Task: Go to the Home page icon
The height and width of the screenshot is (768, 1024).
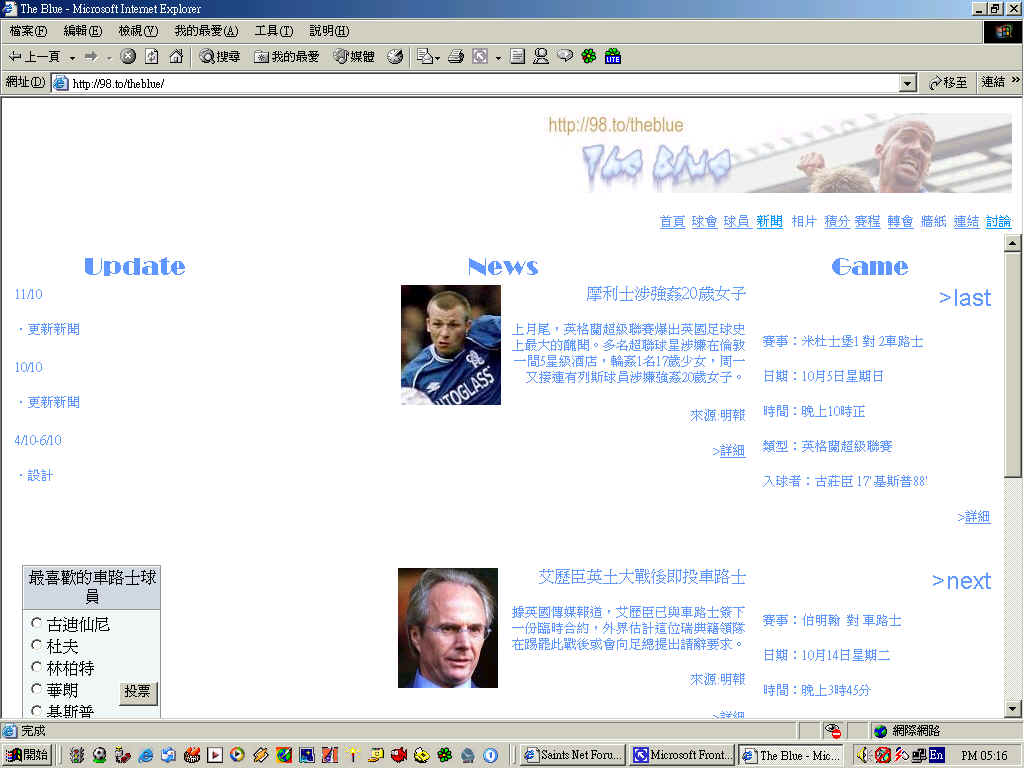Action: click(176, 57)
